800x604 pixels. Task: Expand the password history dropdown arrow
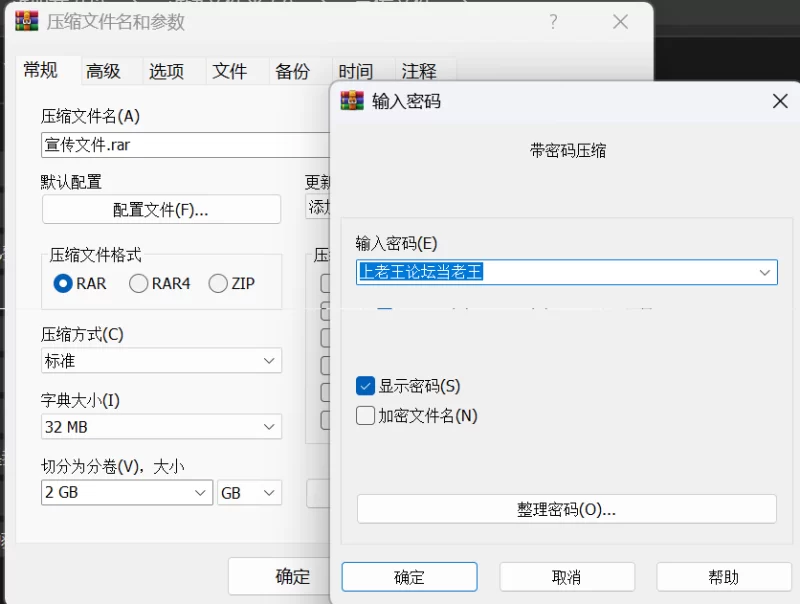coord(764,272)
